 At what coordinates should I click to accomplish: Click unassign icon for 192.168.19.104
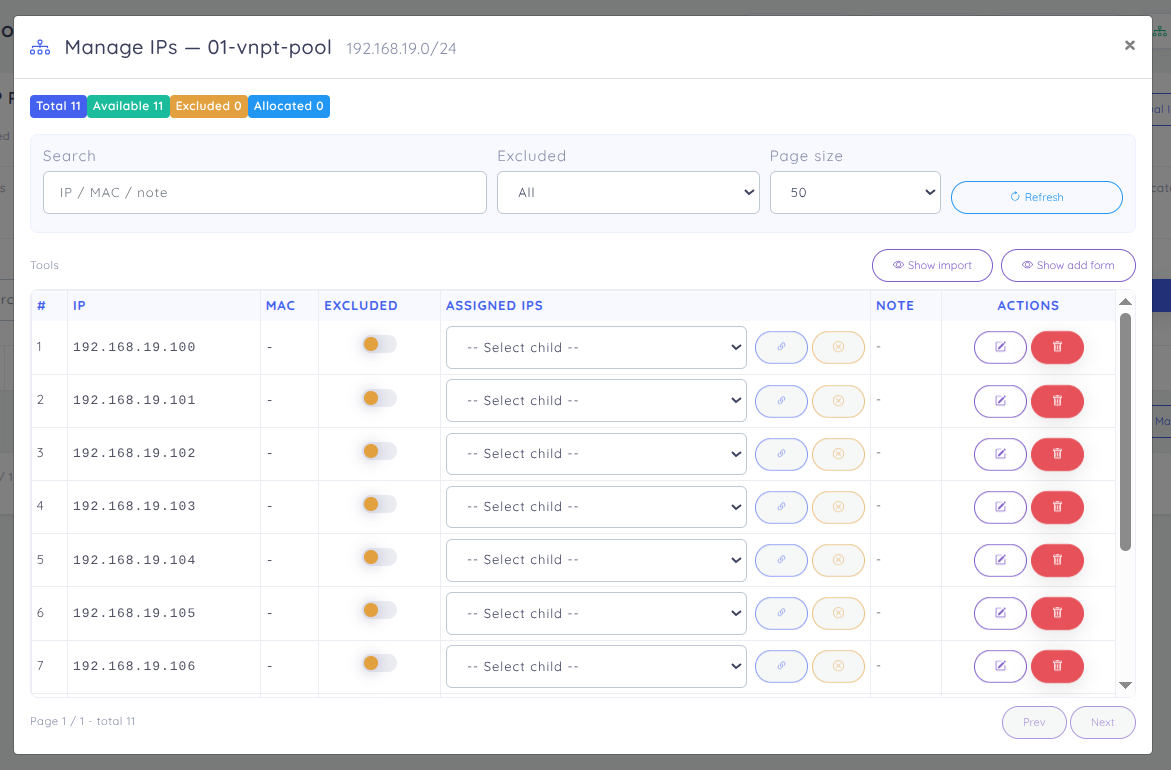(x=838, y=560)
